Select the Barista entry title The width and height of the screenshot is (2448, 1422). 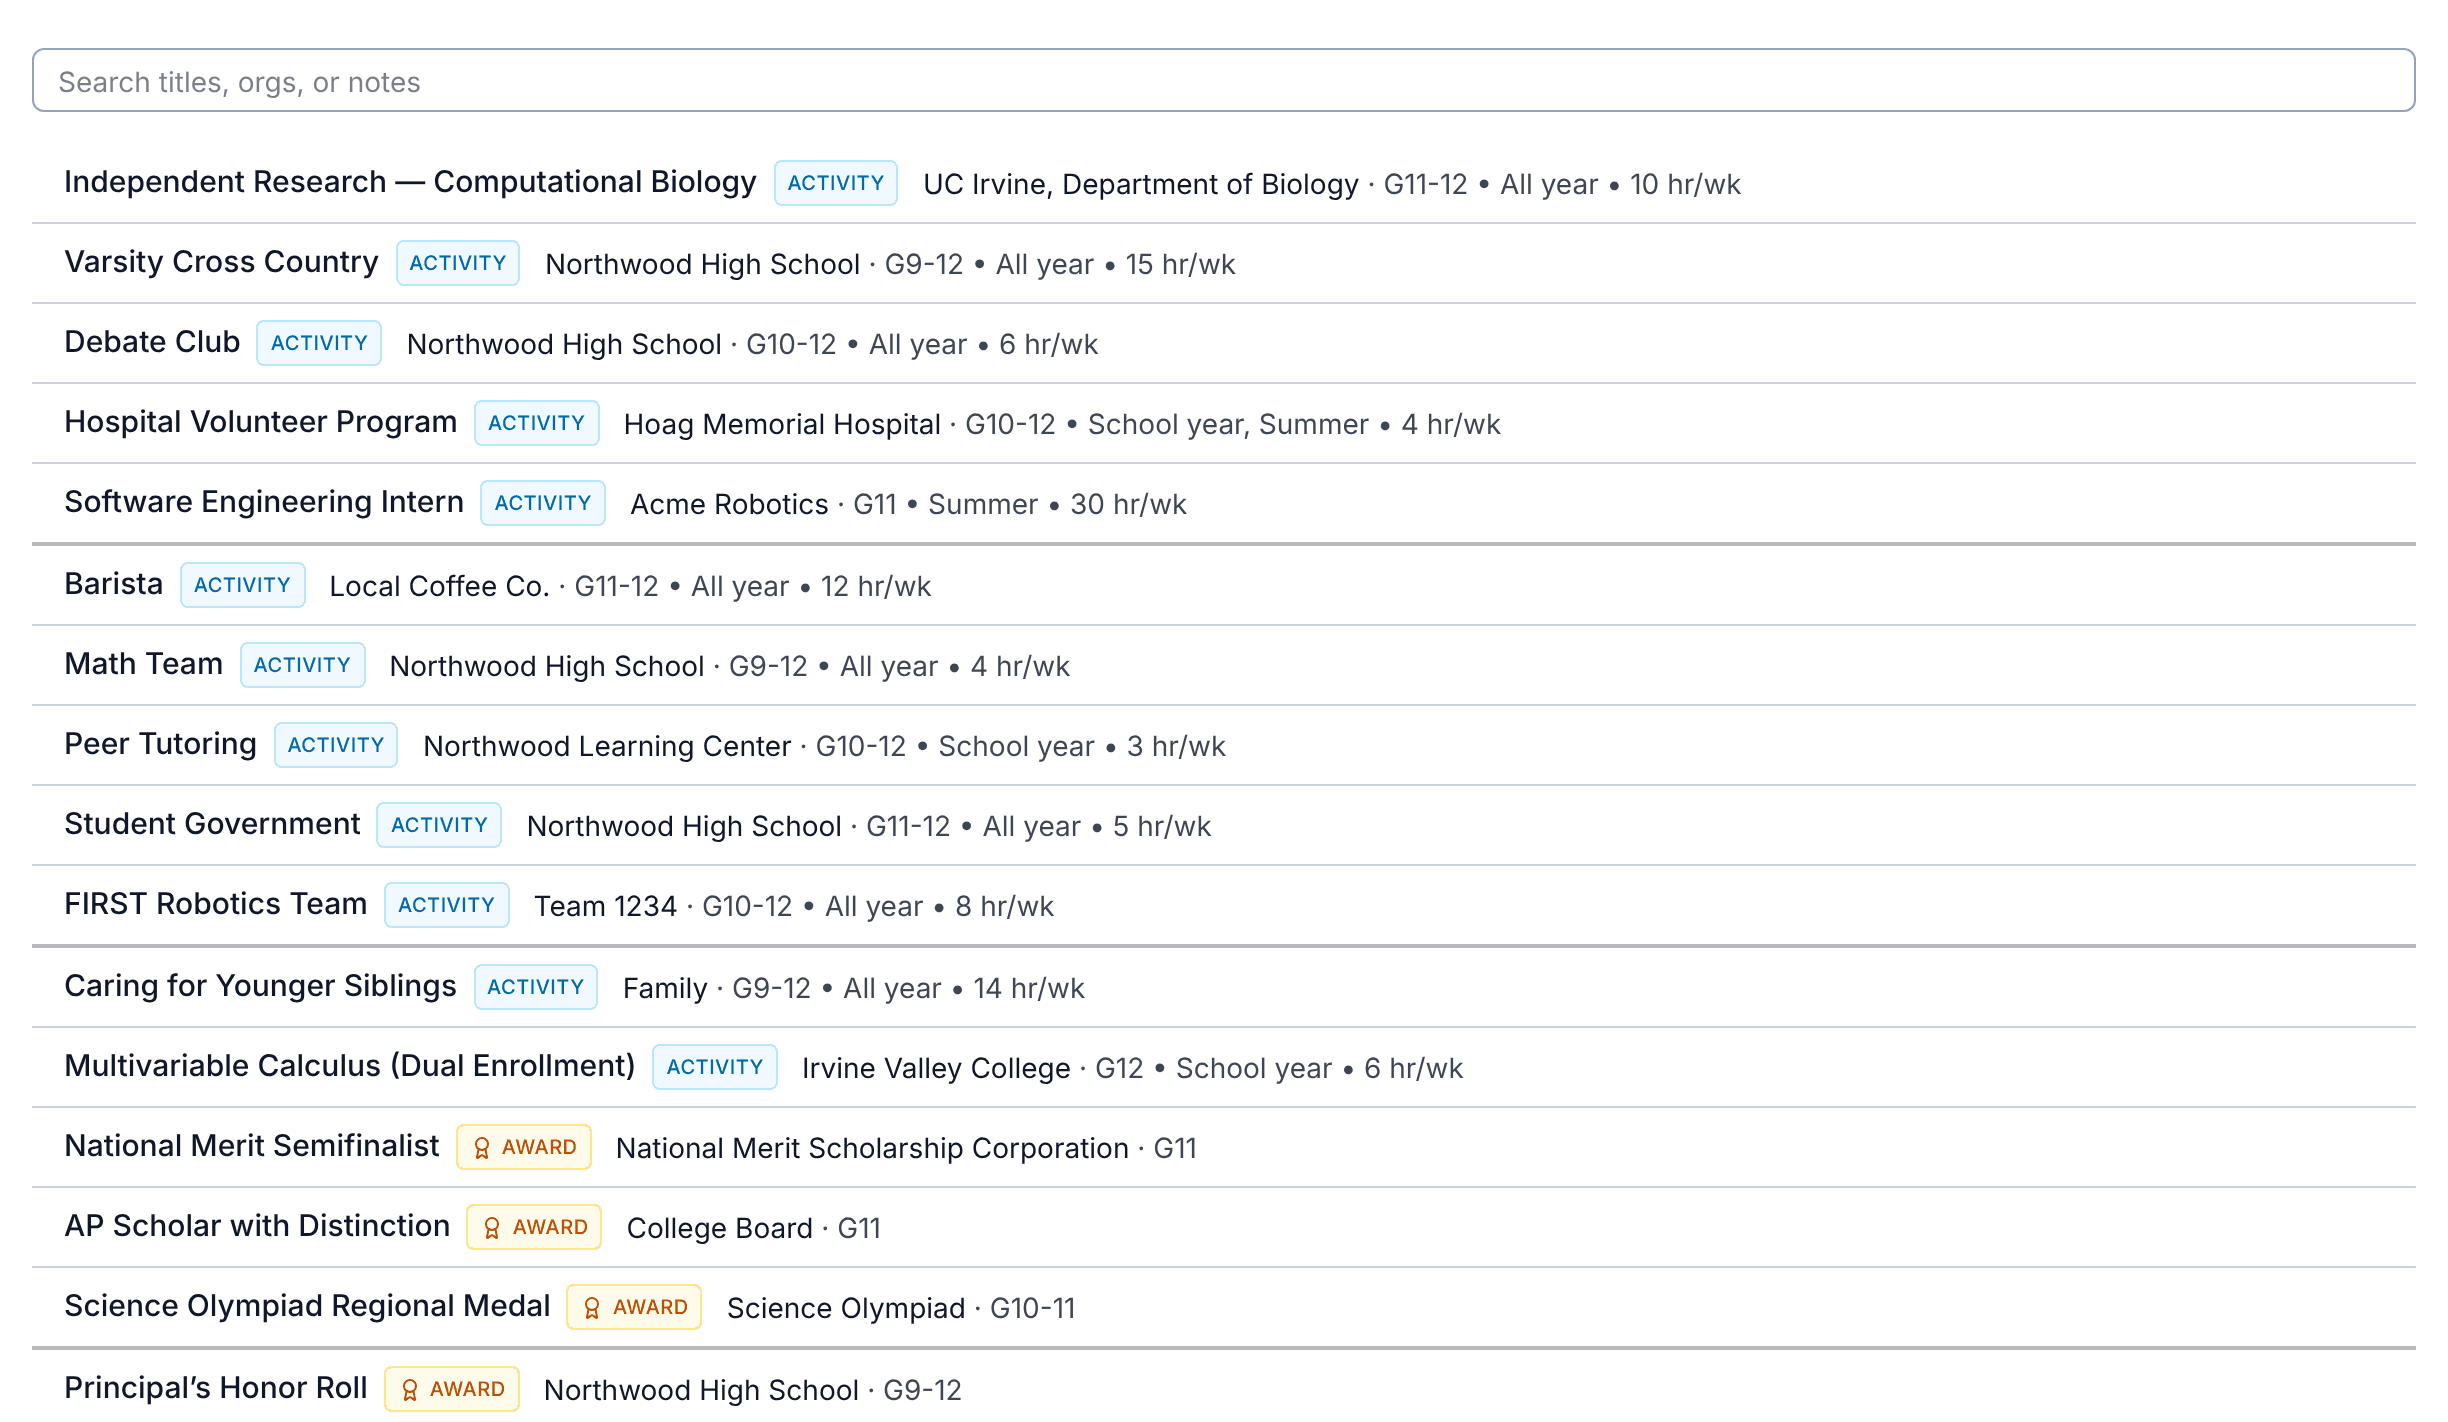point(113,584)
